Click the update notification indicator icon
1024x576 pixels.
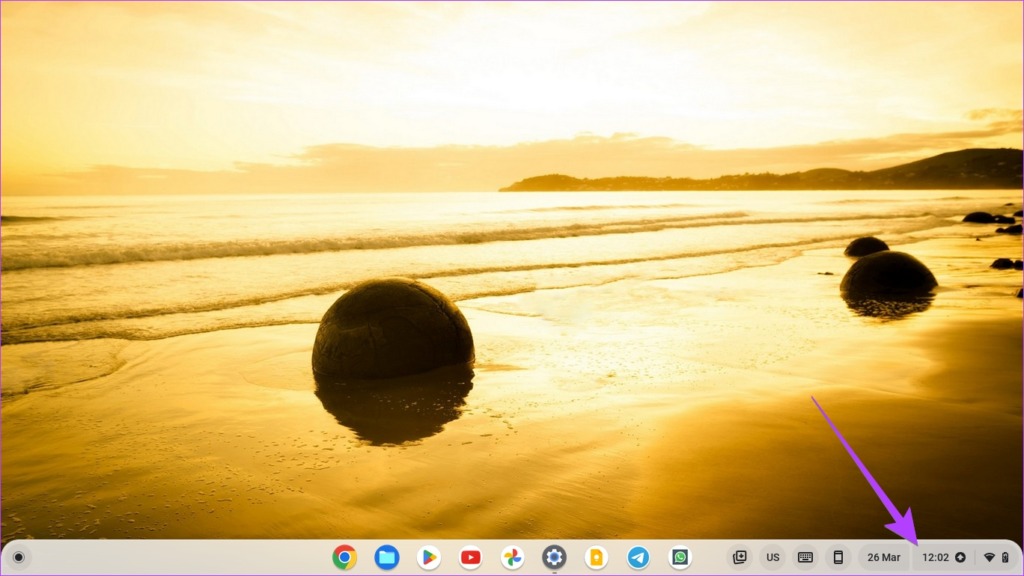click(x=961, y=557)
